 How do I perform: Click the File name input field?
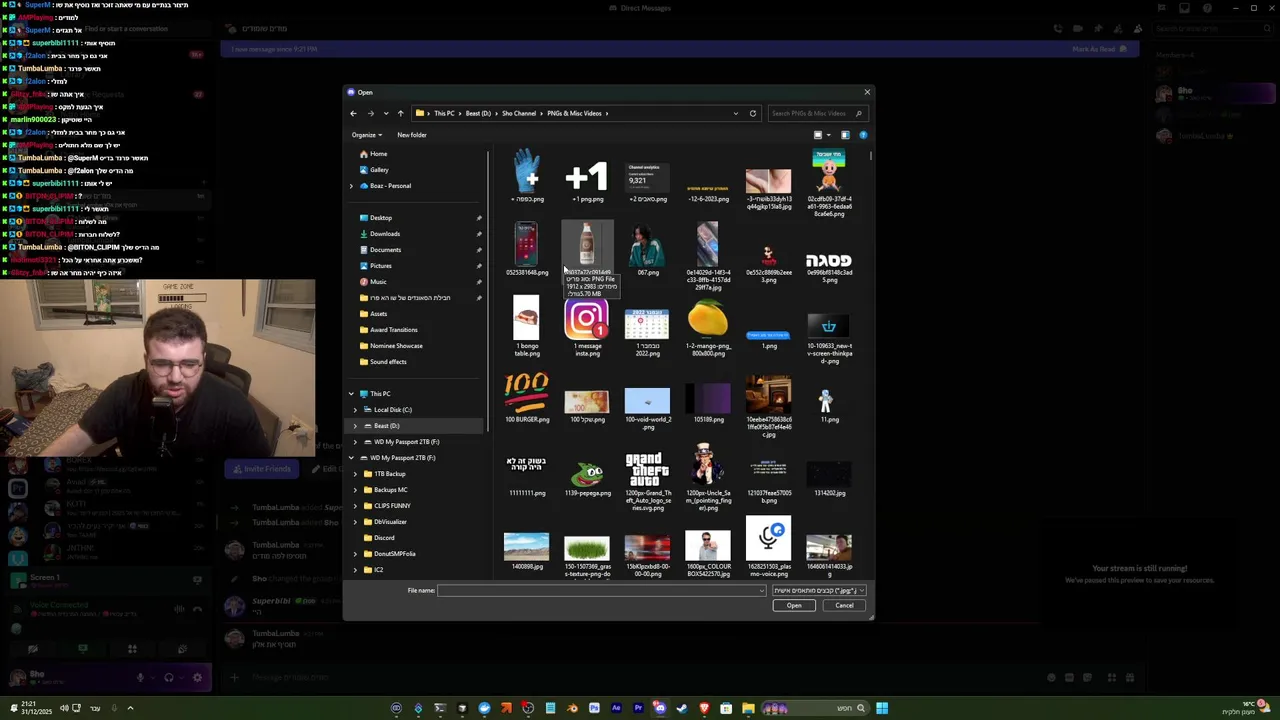pos(601,591)
